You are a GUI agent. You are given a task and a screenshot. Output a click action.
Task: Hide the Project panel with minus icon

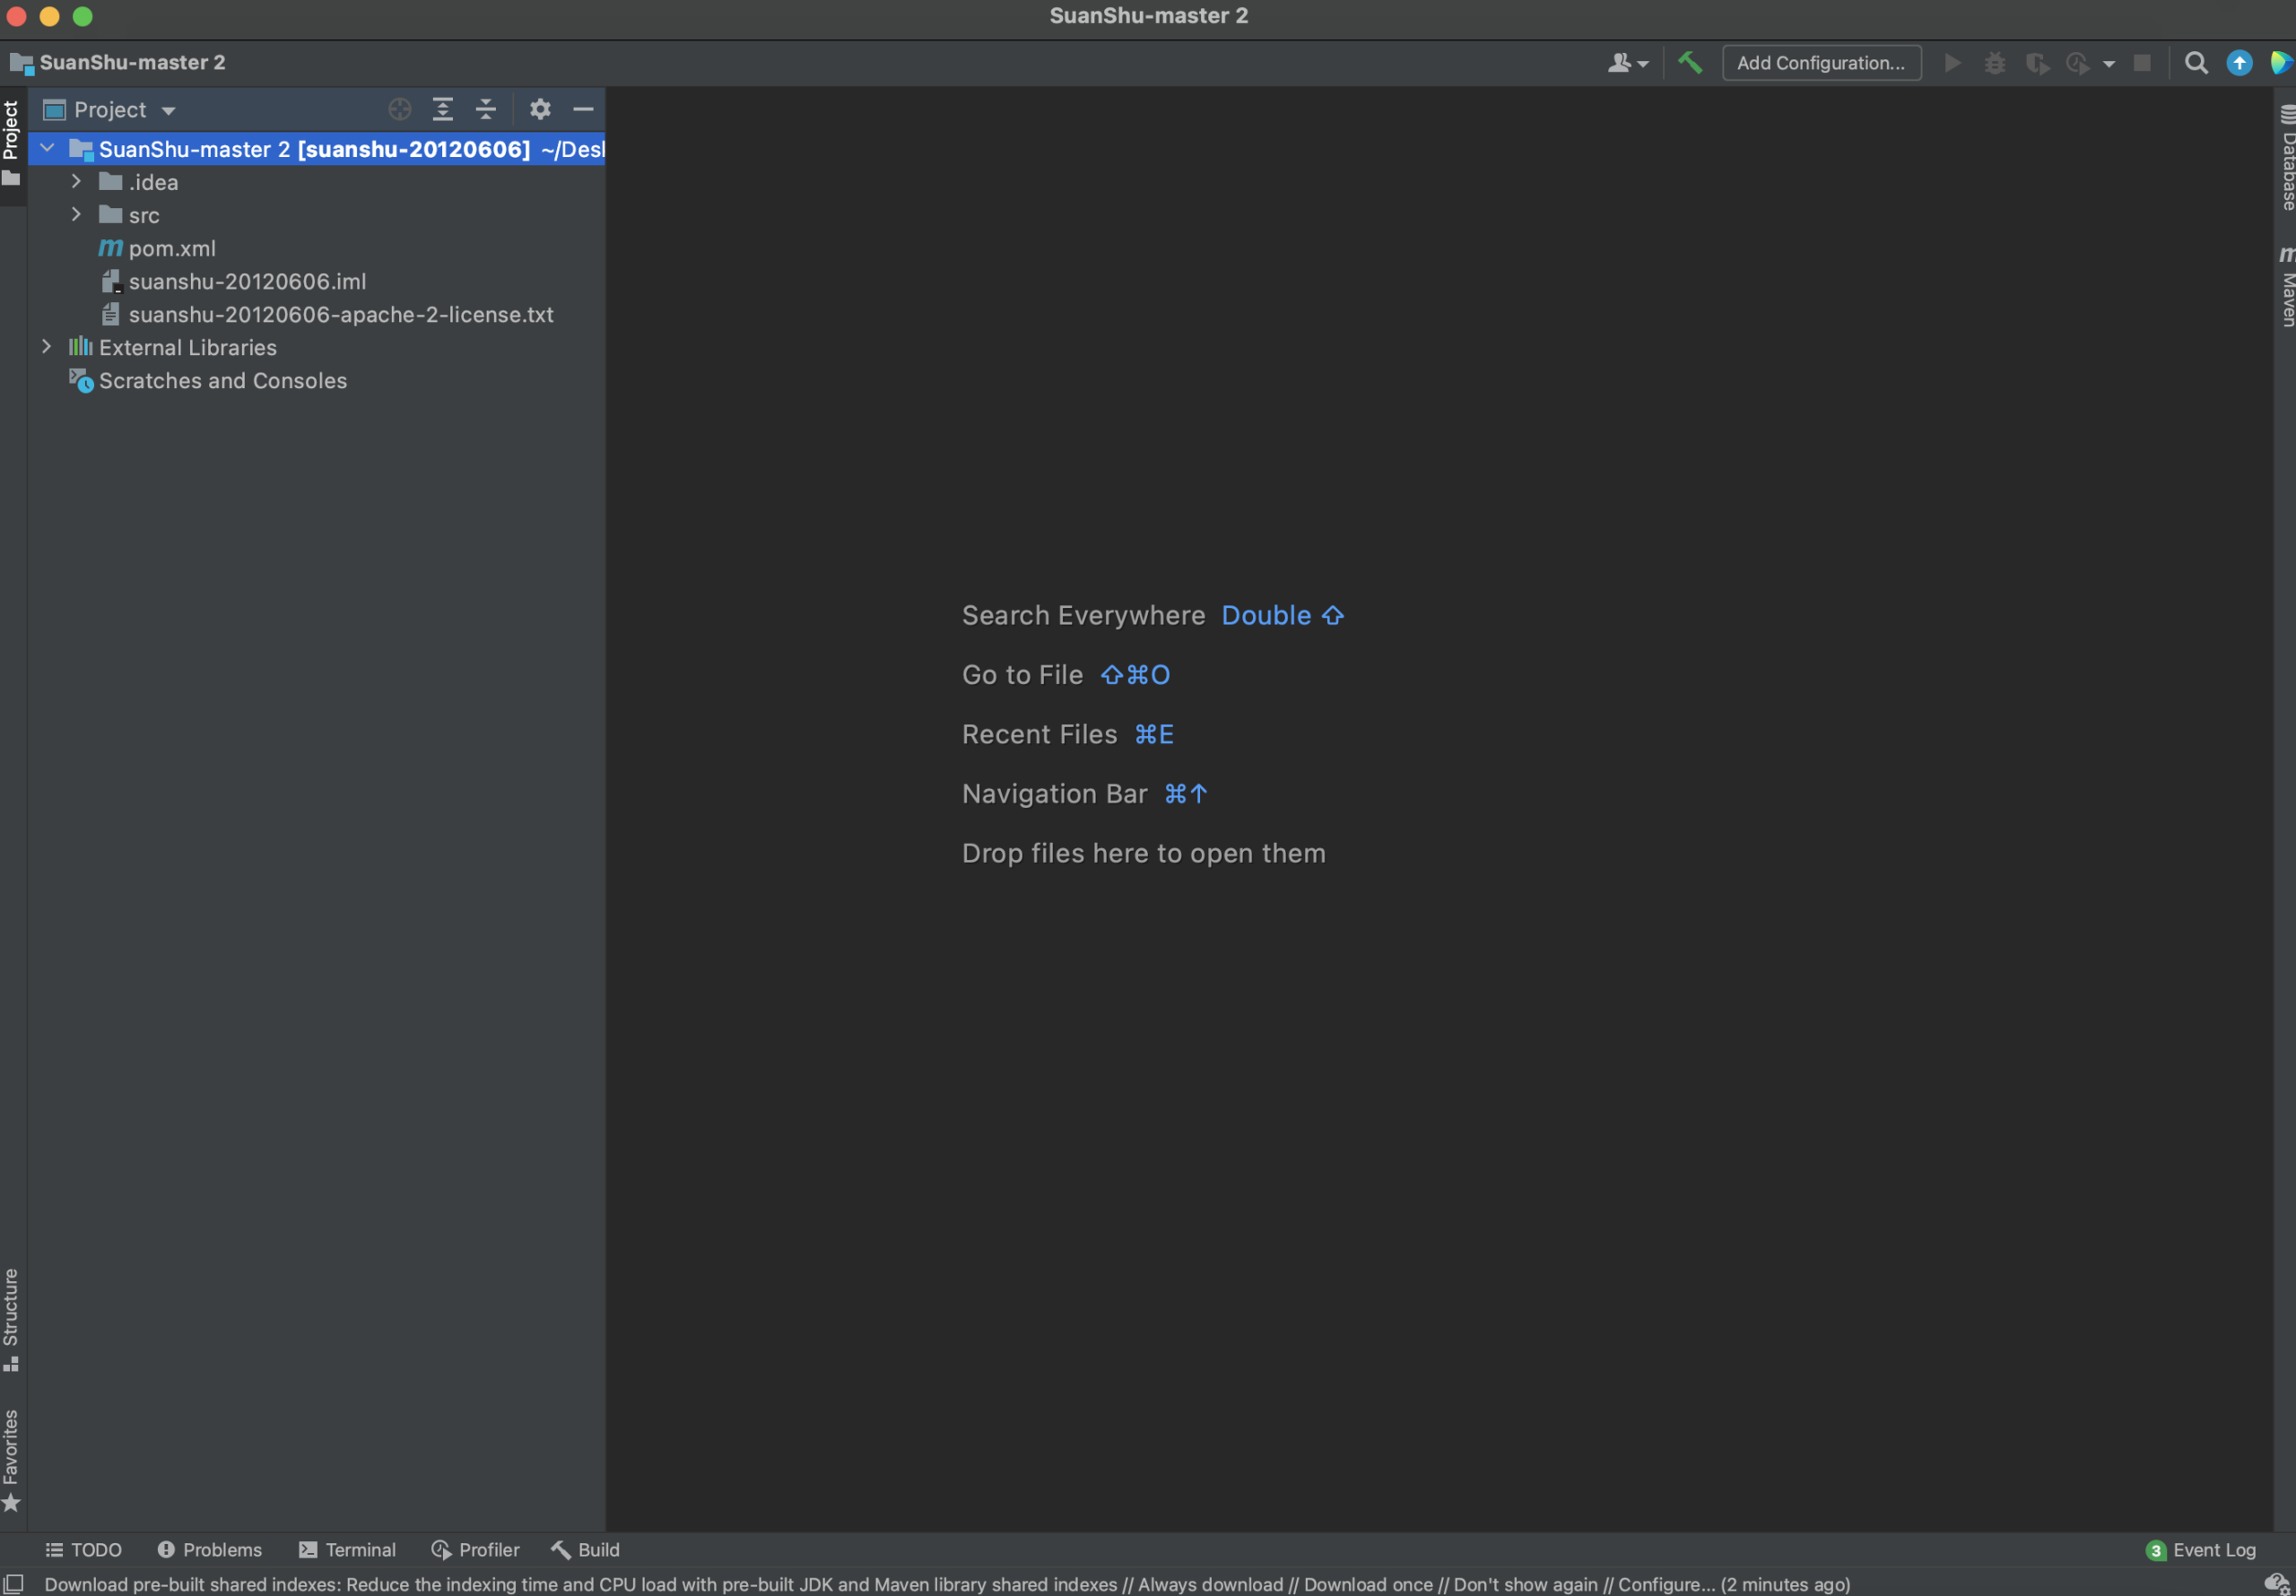coord(583,109)
